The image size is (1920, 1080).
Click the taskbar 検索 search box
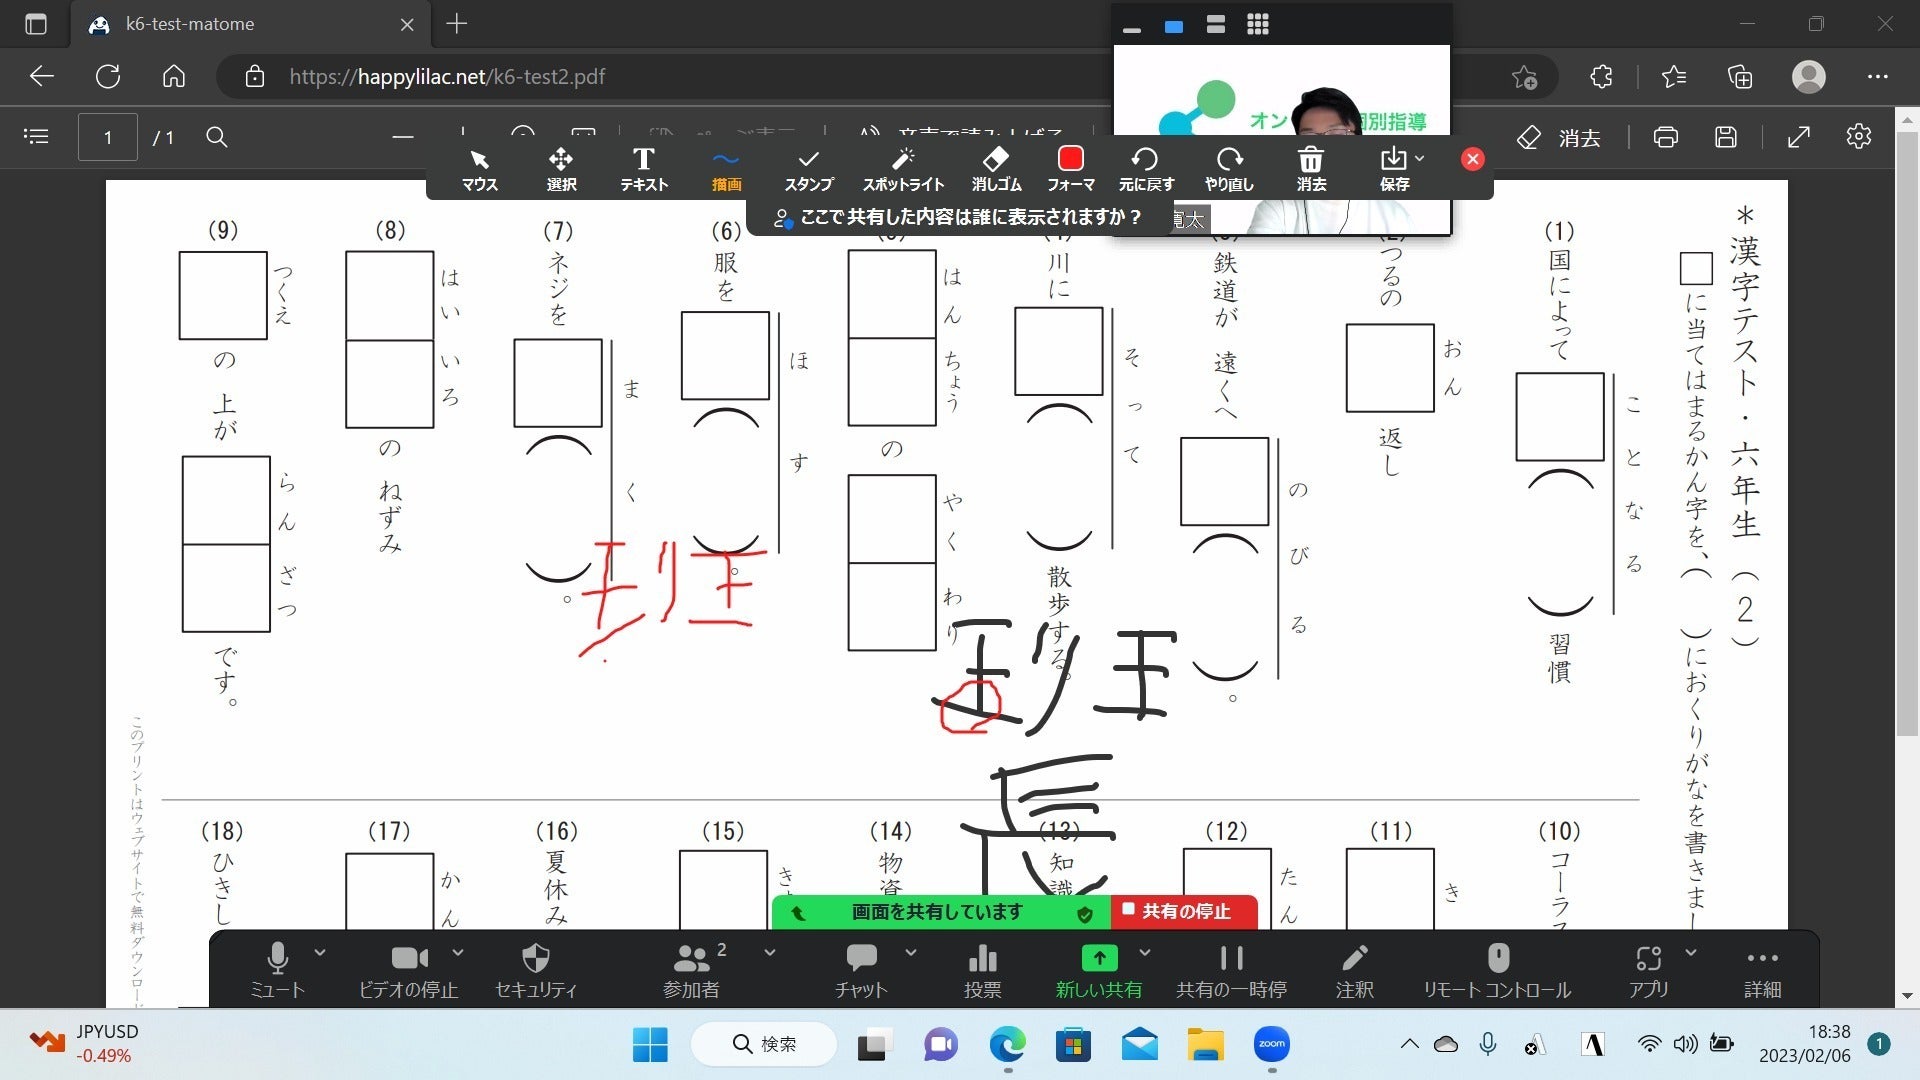tap(764, 1044)
